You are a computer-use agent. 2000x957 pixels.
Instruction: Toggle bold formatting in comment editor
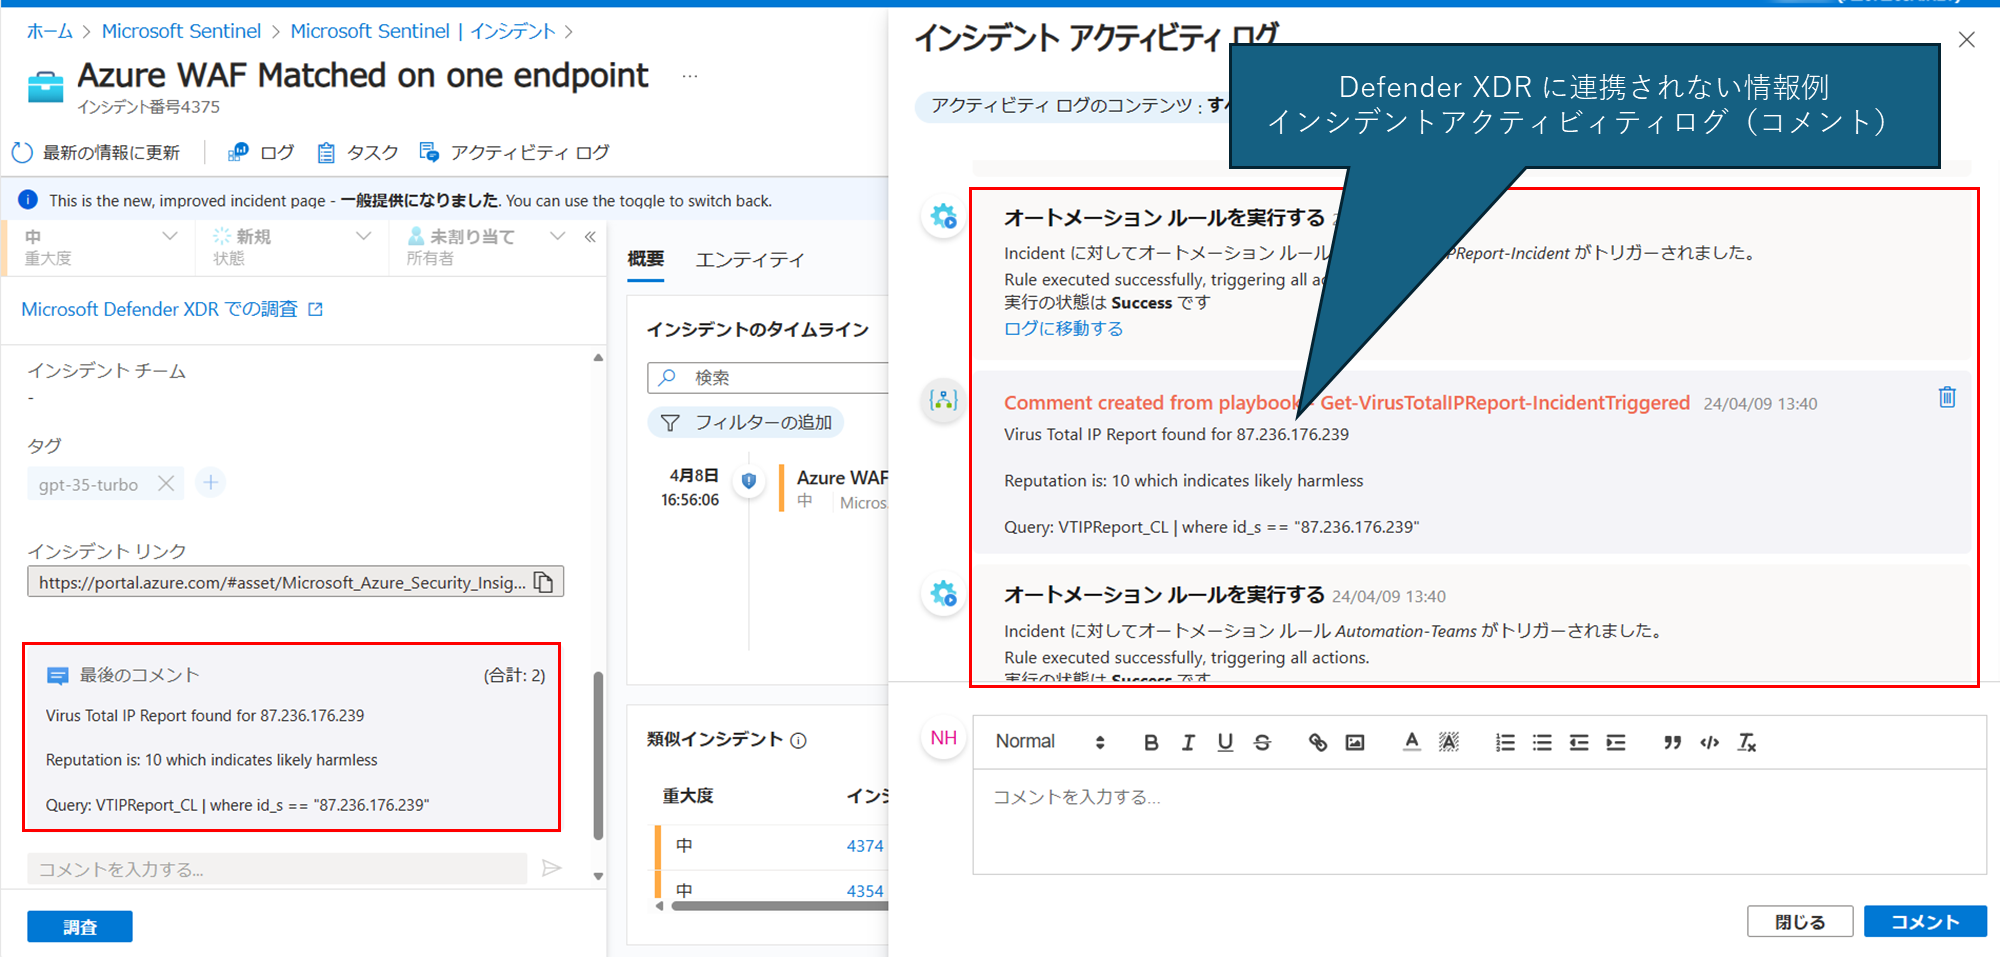click(1151, 742)
